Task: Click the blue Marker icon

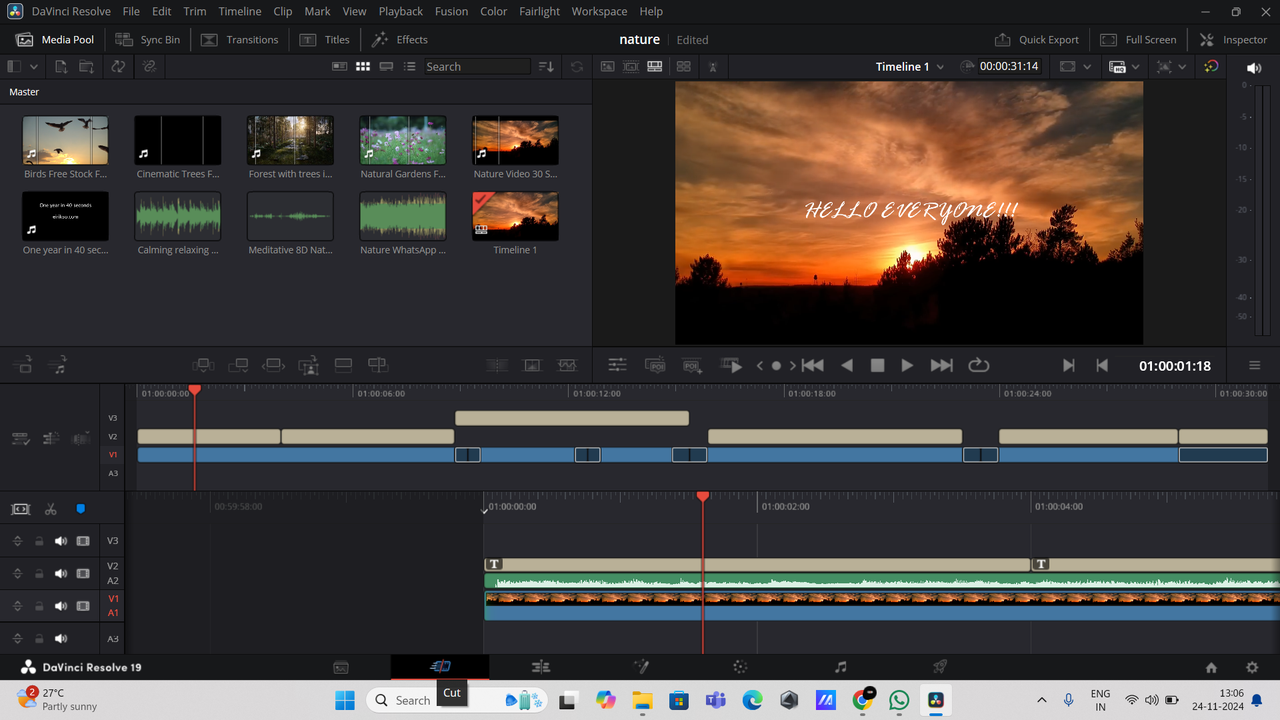Action: (x=81, y=509)
